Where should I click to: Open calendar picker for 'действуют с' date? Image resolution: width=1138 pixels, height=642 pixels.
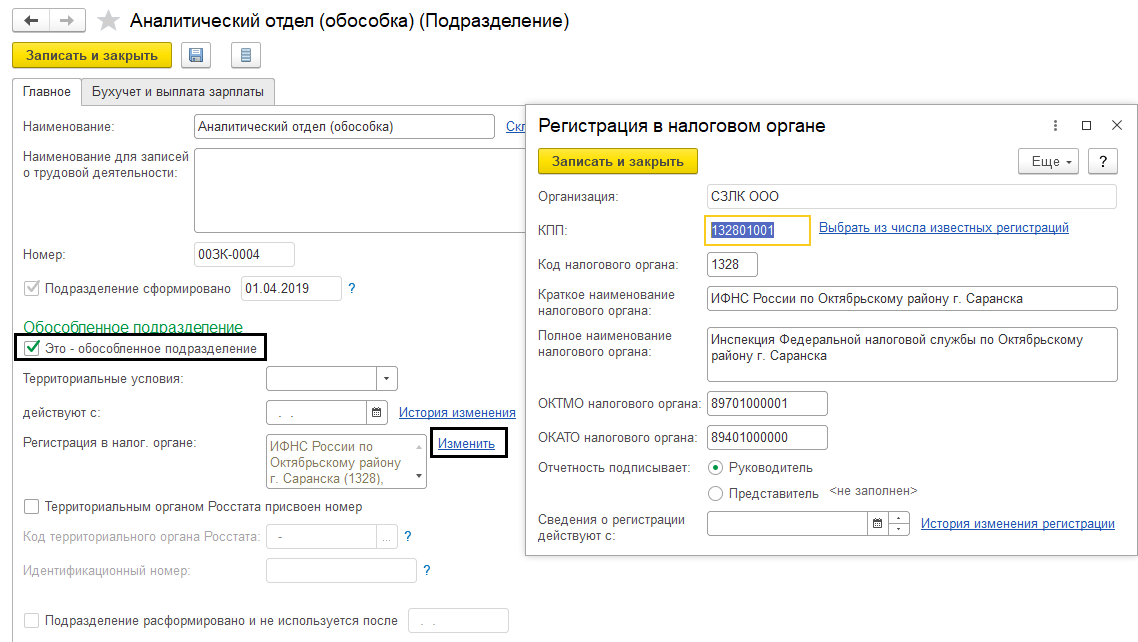click(377, 412)
